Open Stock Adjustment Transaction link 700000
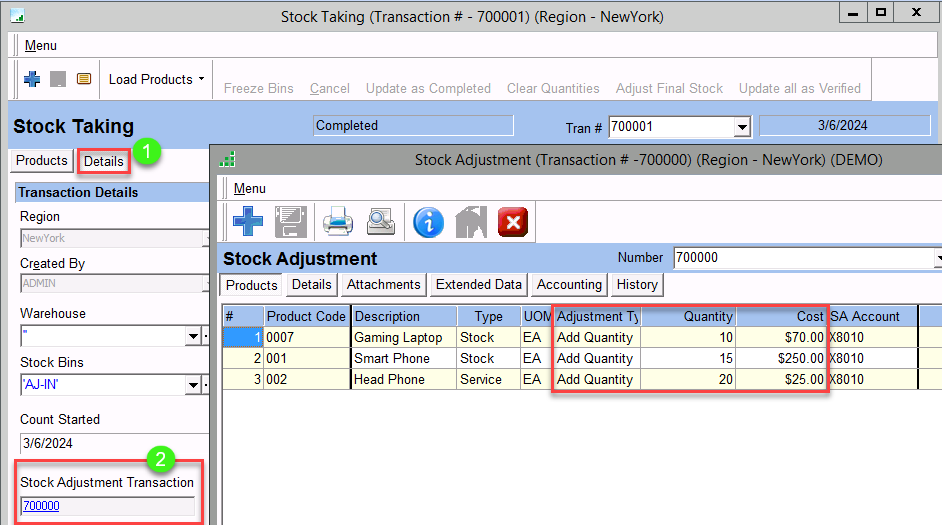Image resolution: width=942 pixels, height=525 pixels. pos(41,506)
